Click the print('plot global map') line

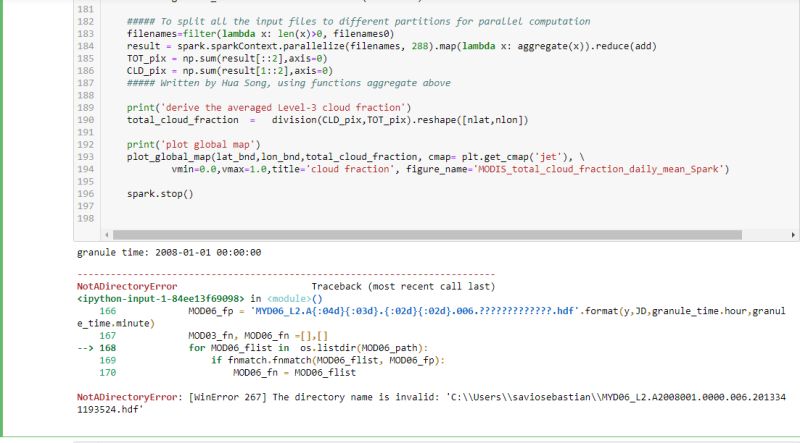click(x=194, y=144)
